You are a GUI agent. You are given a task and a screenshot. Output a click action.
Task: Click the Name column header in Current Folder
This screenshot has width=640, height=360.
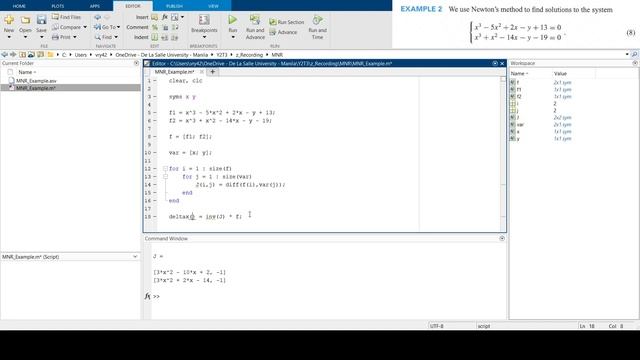click(x=27, y=72)
